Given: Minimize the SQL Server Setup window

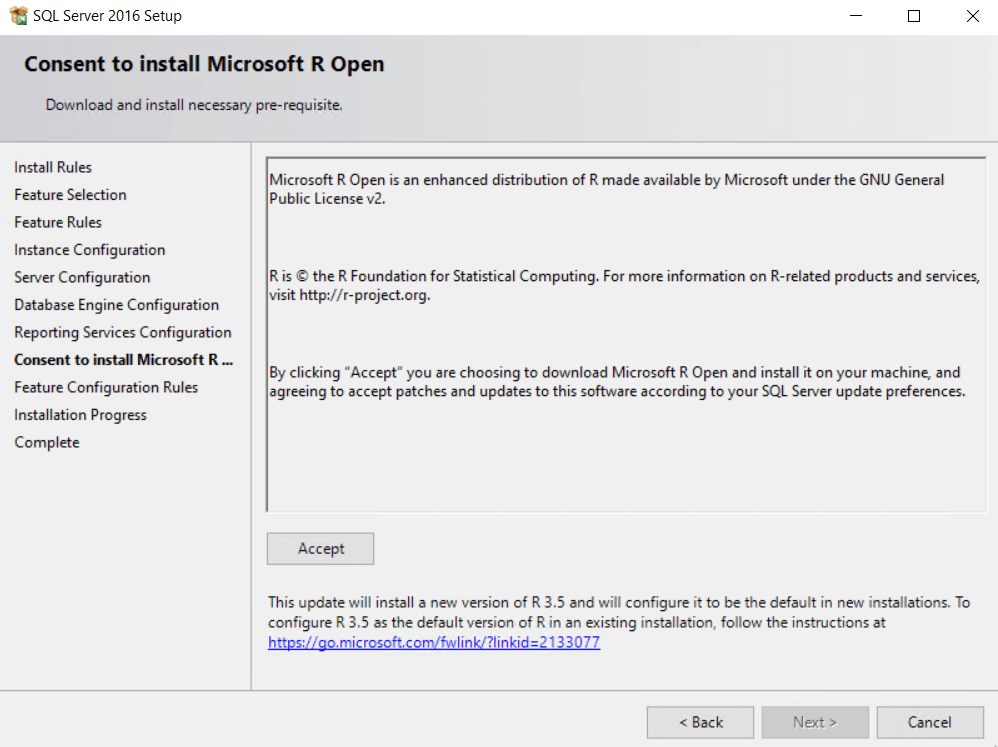Looking at the screenshot, I should 855,16.
